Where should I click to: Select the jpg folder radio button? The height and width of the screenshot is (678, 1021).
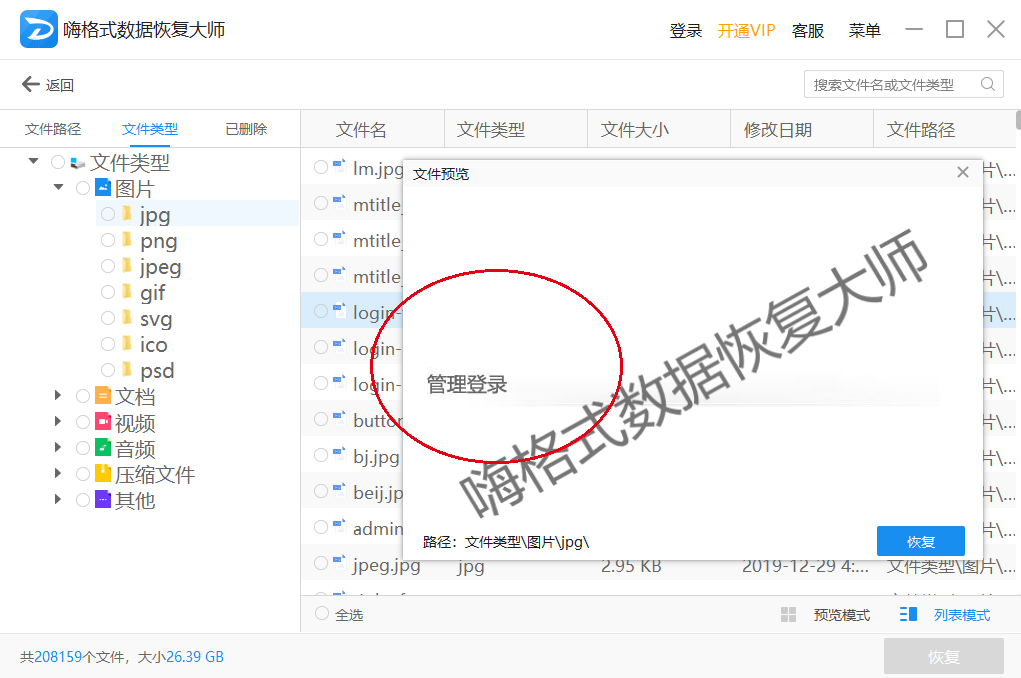[x=108, y=214]
